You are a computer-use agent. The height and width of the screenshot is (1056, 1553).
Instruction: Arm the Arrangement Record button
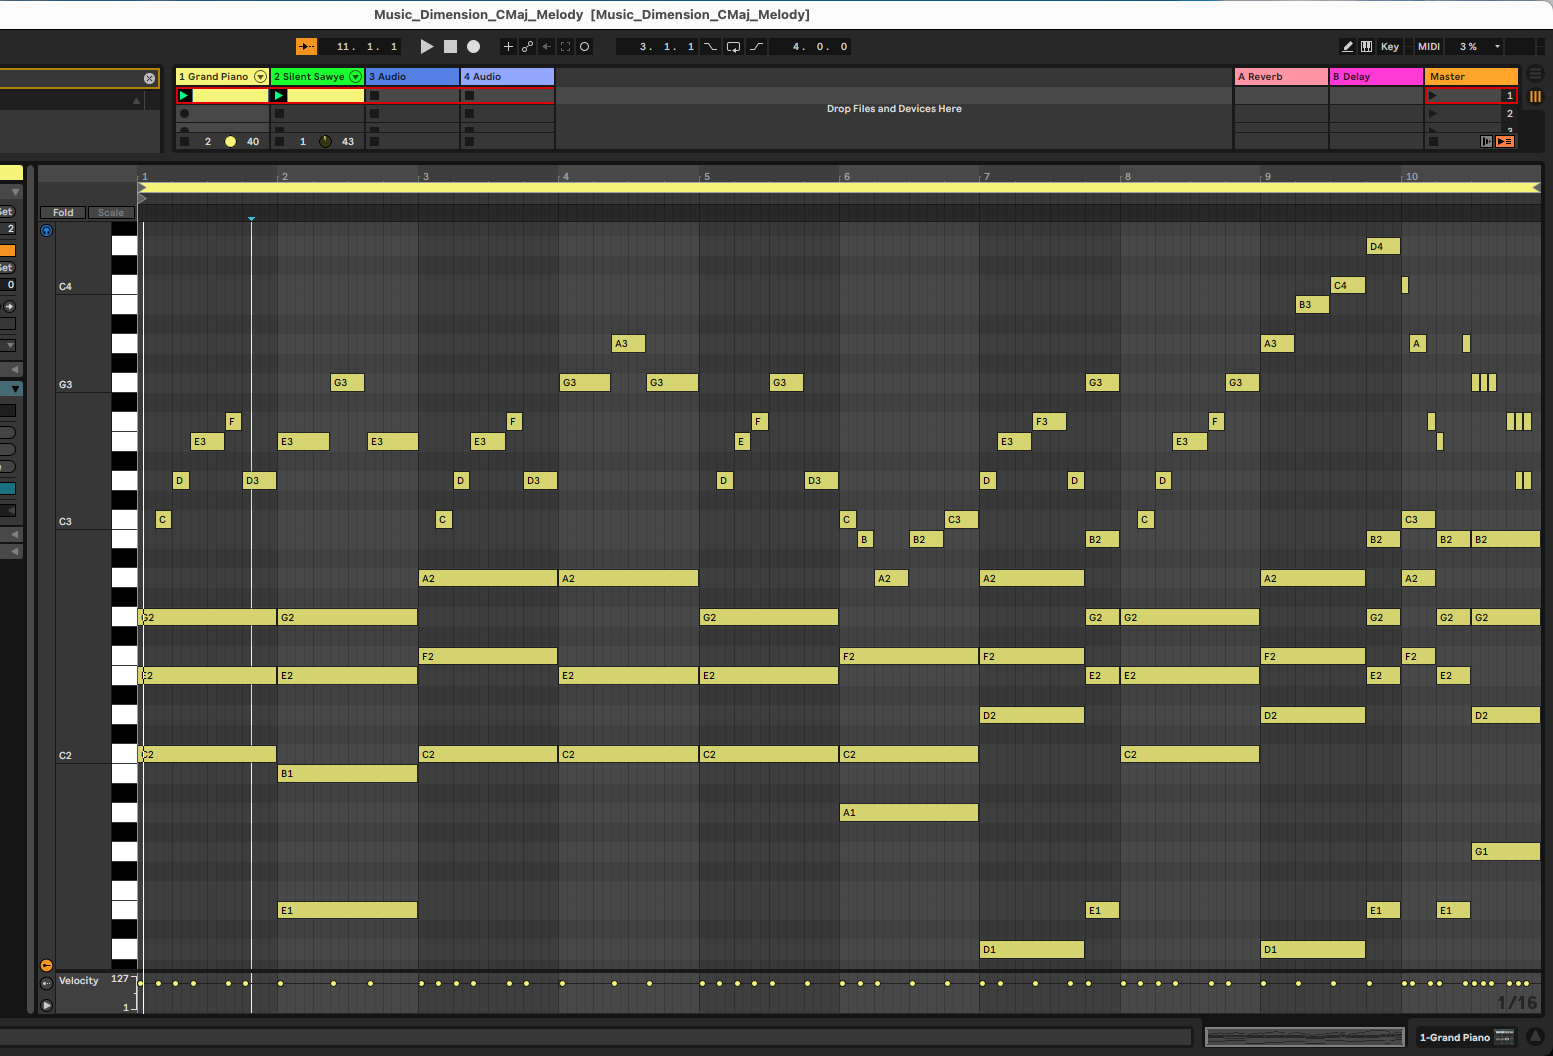474,46
